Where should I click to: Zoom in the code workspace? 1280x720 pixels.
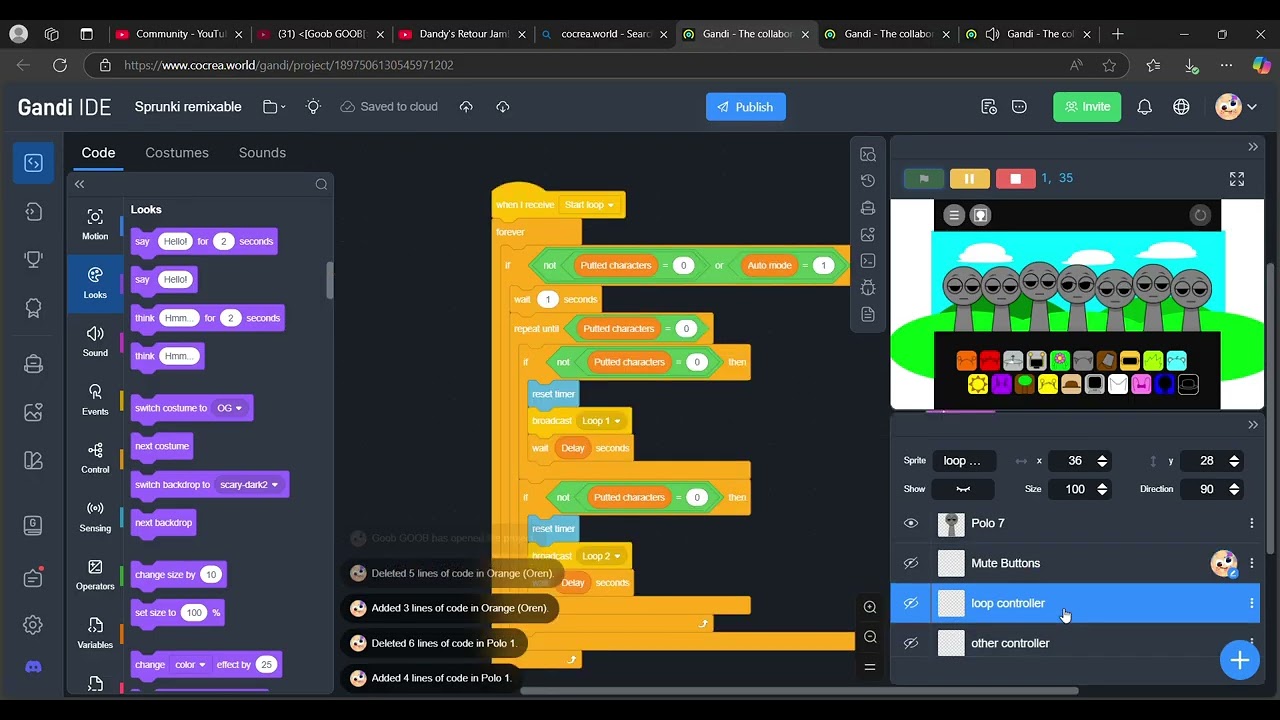870,607
